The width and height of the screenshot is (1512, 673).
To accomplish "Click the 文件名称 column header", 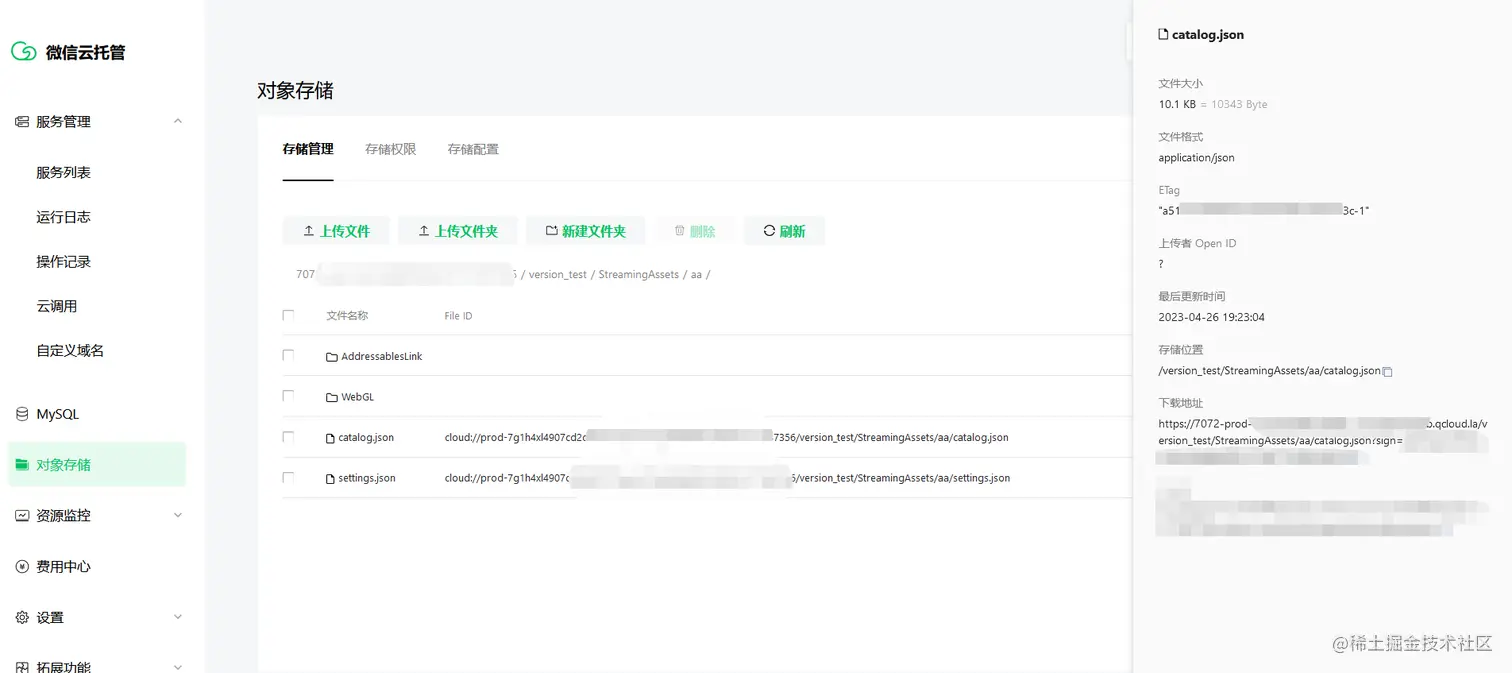I will 347,316.
